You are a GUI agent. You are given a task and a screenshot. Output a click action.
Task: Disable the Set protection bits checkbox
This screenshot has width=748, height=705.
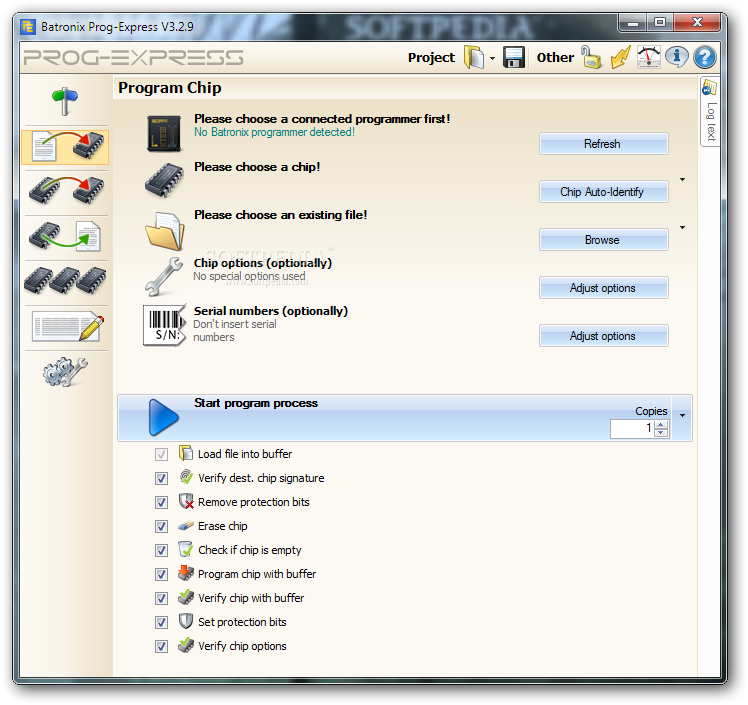point(161,622)
